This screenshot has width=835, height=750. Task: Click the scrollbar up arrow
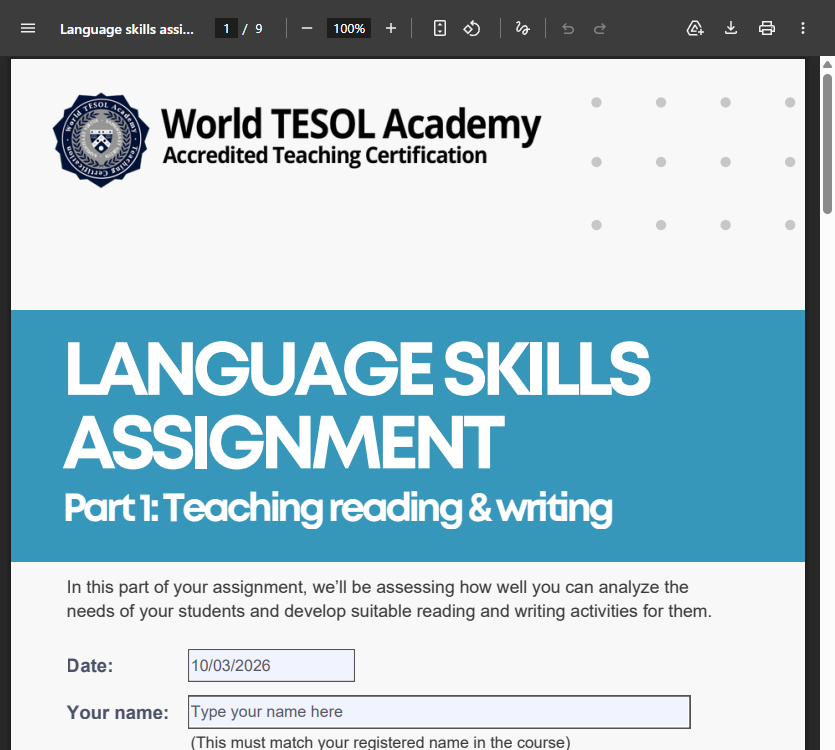[x=827, y=66]
